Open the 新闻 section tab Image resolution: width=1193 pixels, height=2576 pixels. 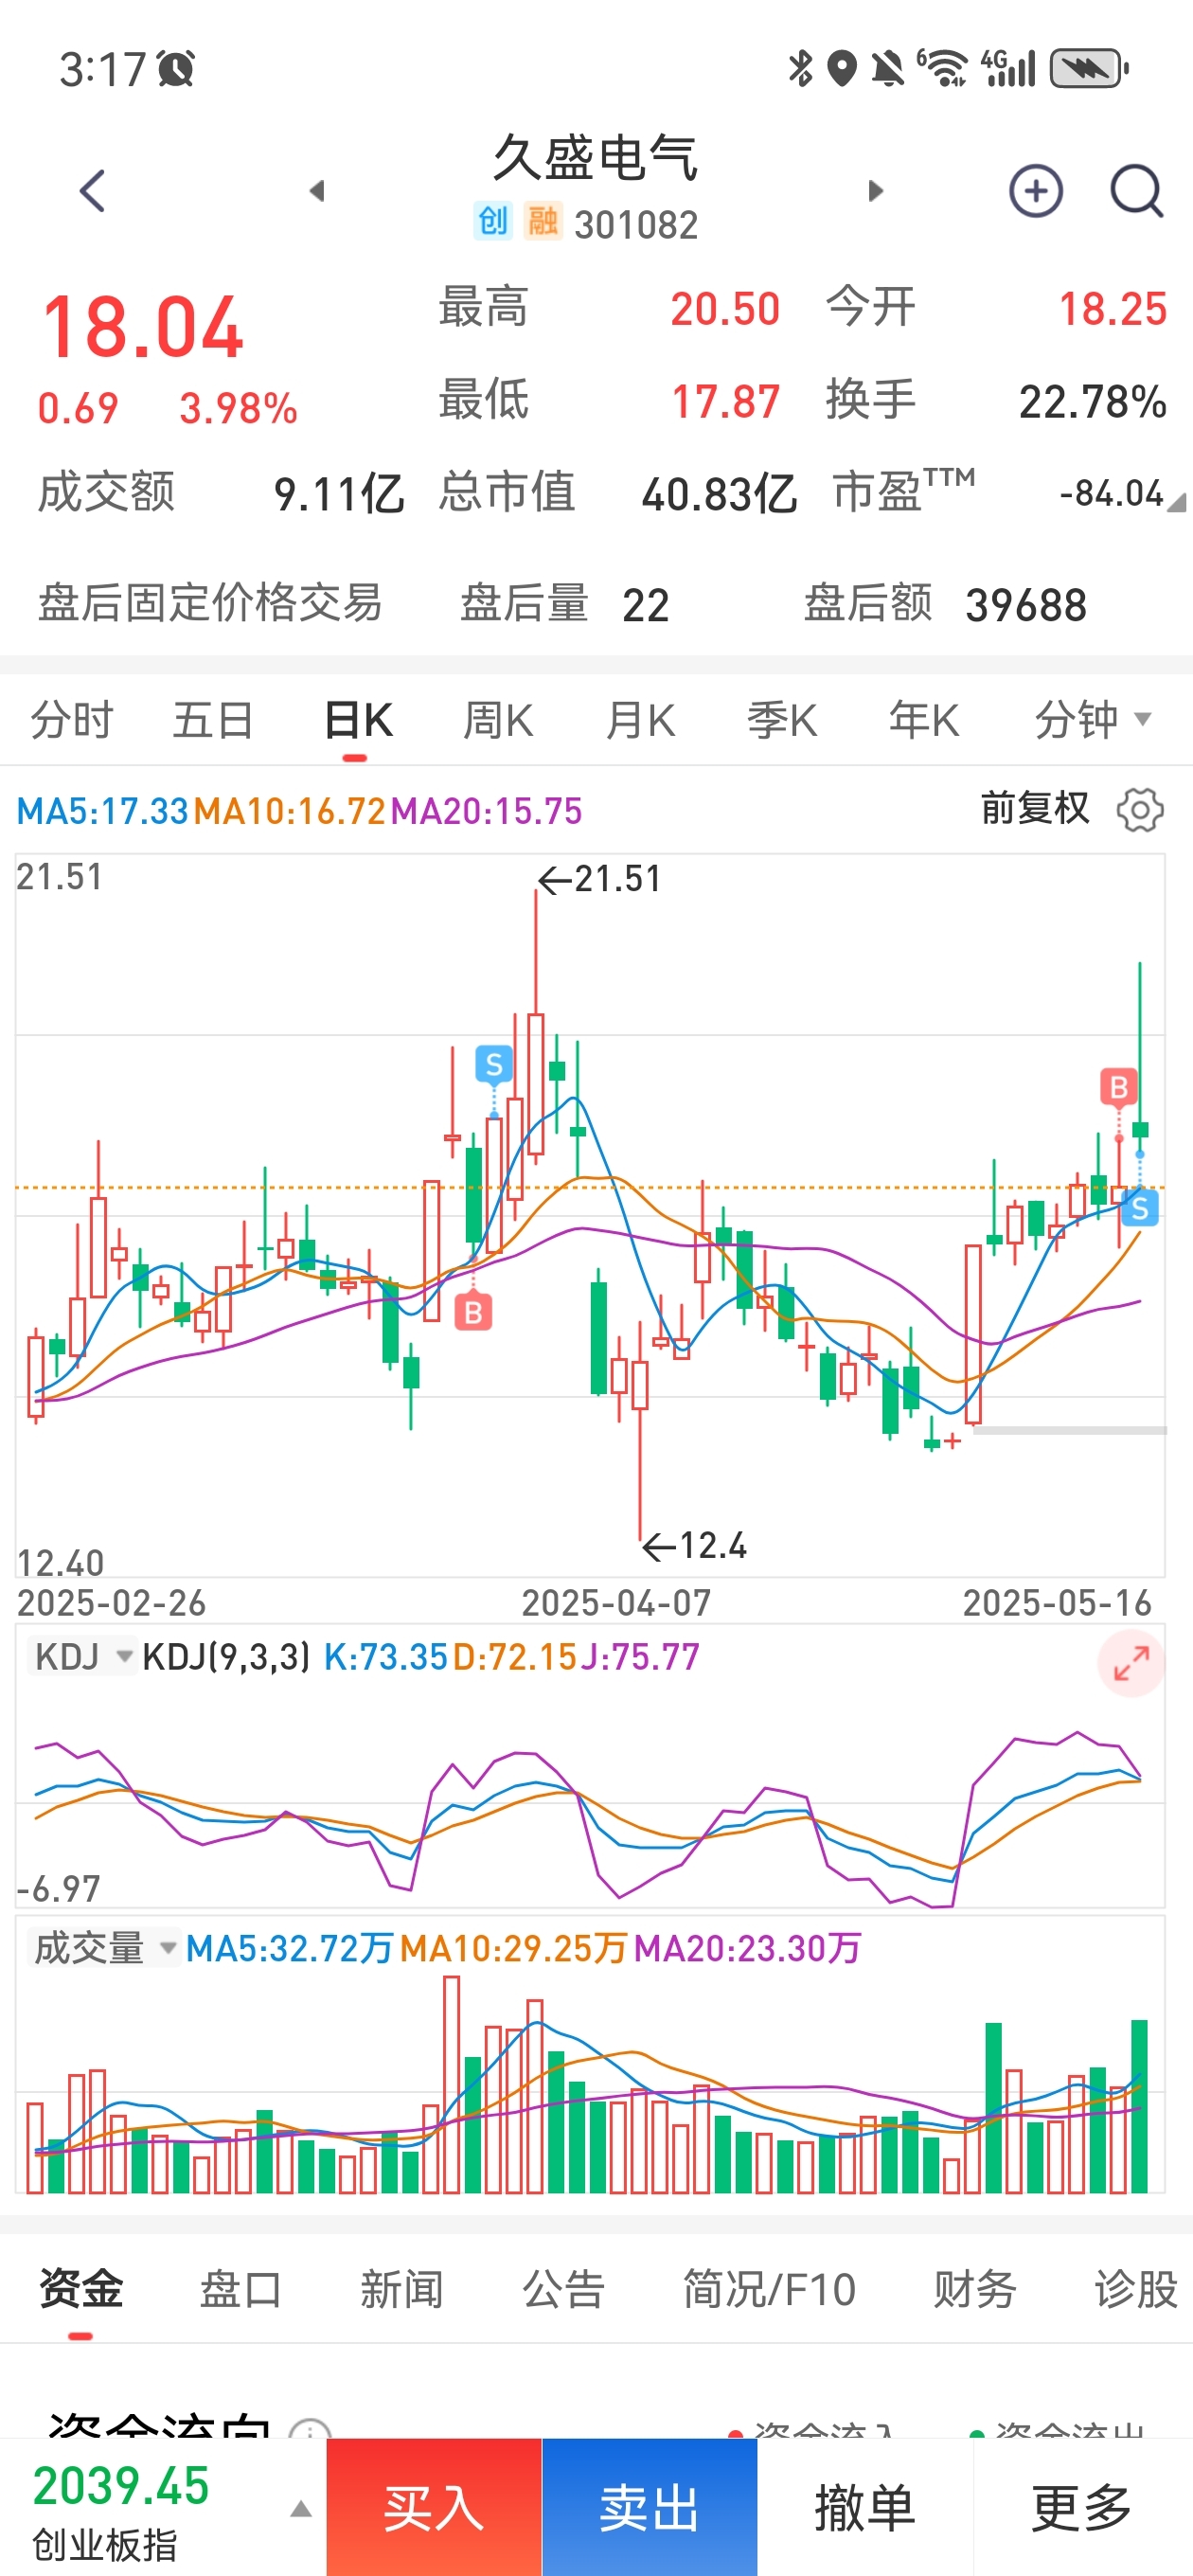tap(401, 2288)
